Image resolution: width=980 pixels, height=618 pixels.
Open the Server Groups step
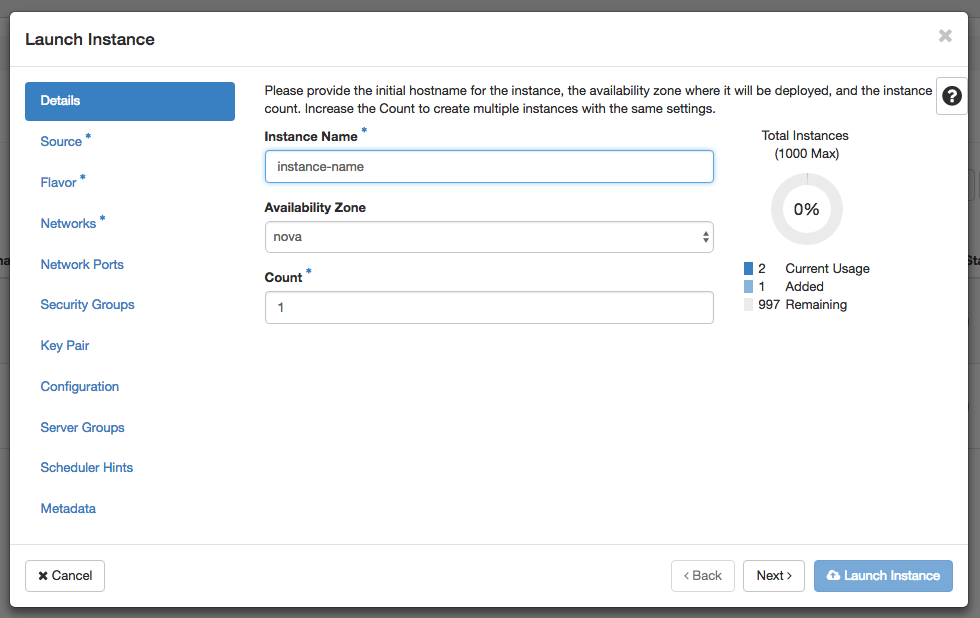coord(82,427)
